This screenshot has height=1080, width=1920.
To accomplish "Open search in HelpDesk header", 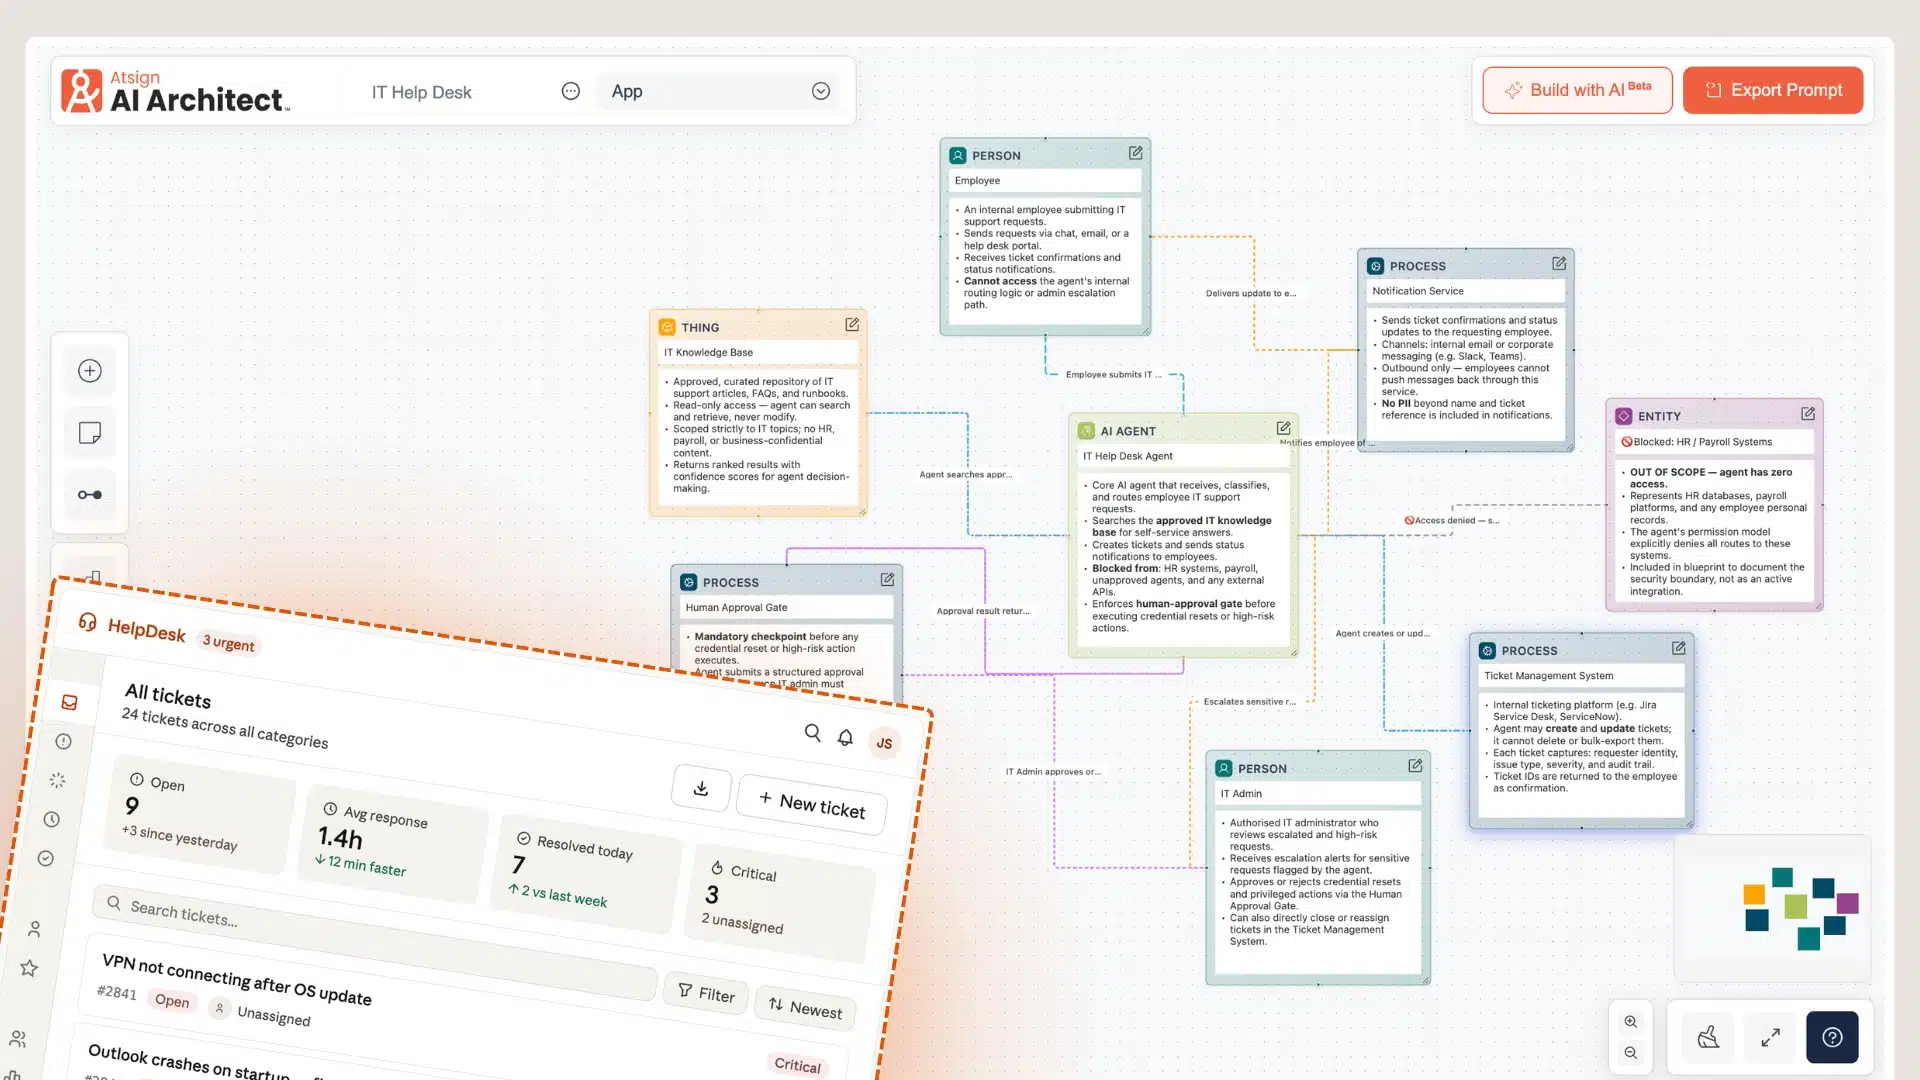I will click(x=812, y=733).
